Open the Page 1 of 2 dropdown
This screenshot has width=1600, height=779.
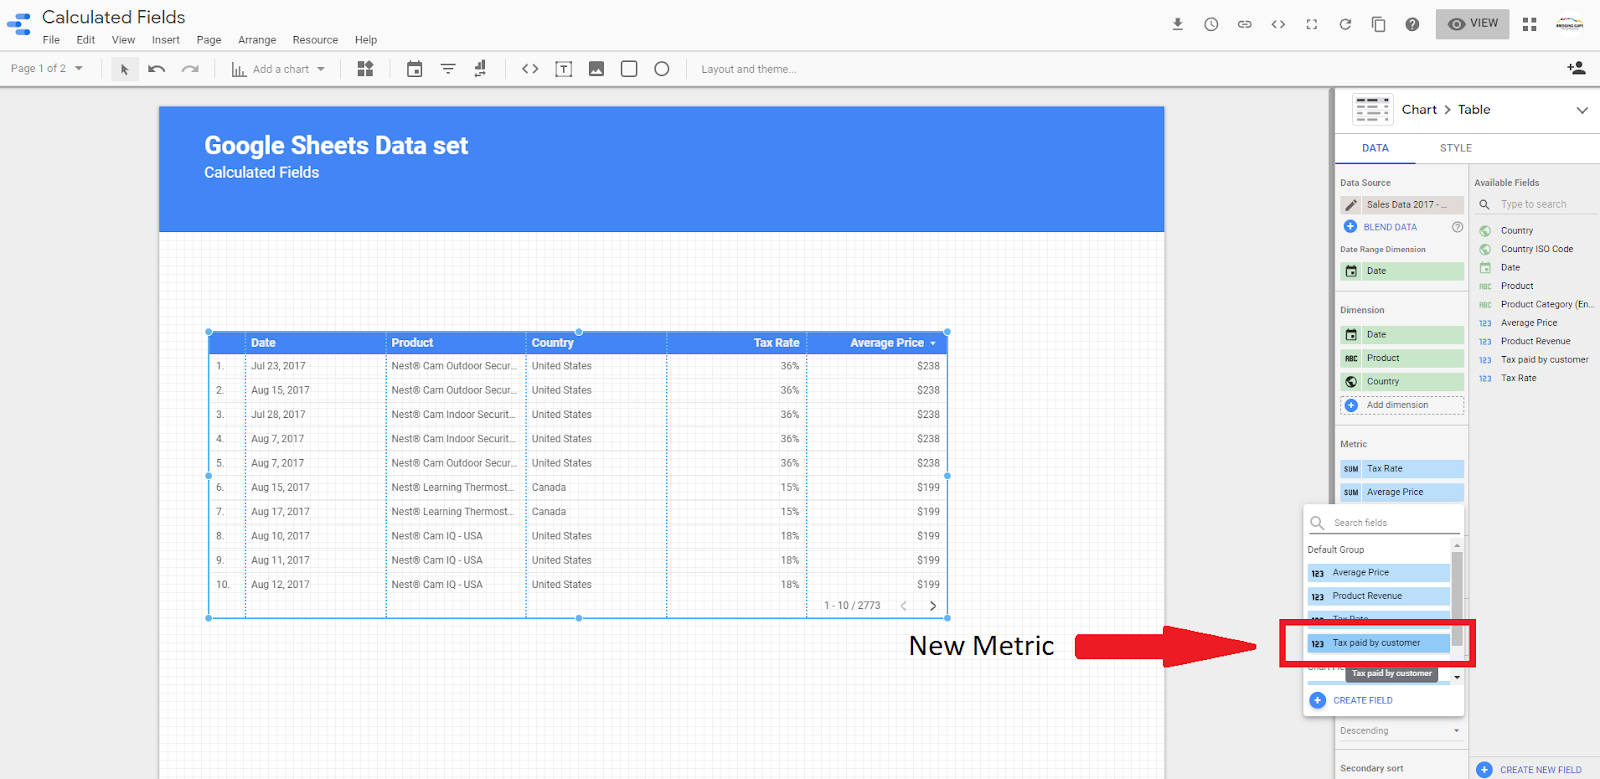[x=47, y=69]
